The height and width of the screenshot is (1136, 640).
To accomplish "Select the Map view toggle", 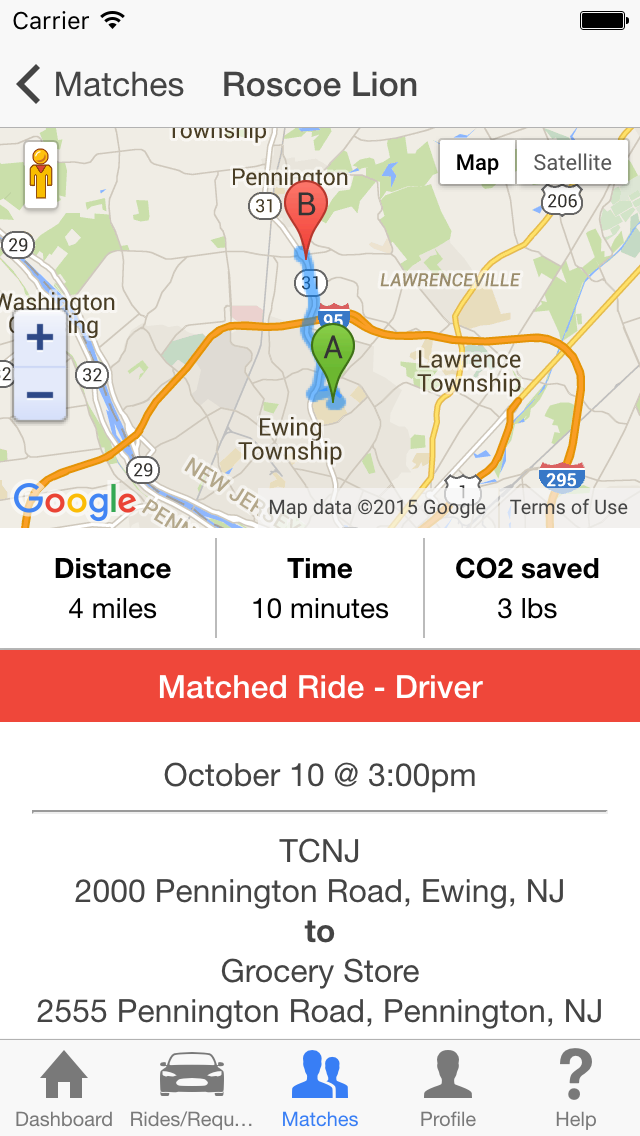I will point(477,163).
